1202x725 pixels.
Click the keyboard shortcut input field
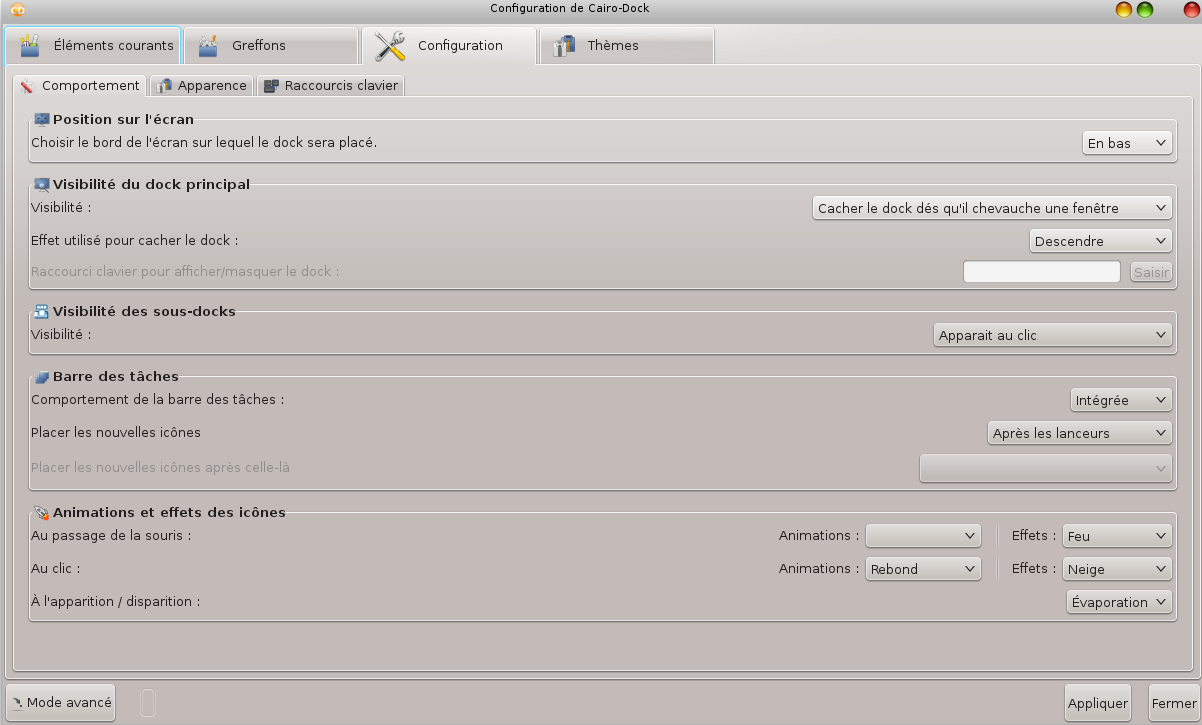(1041, 272)
